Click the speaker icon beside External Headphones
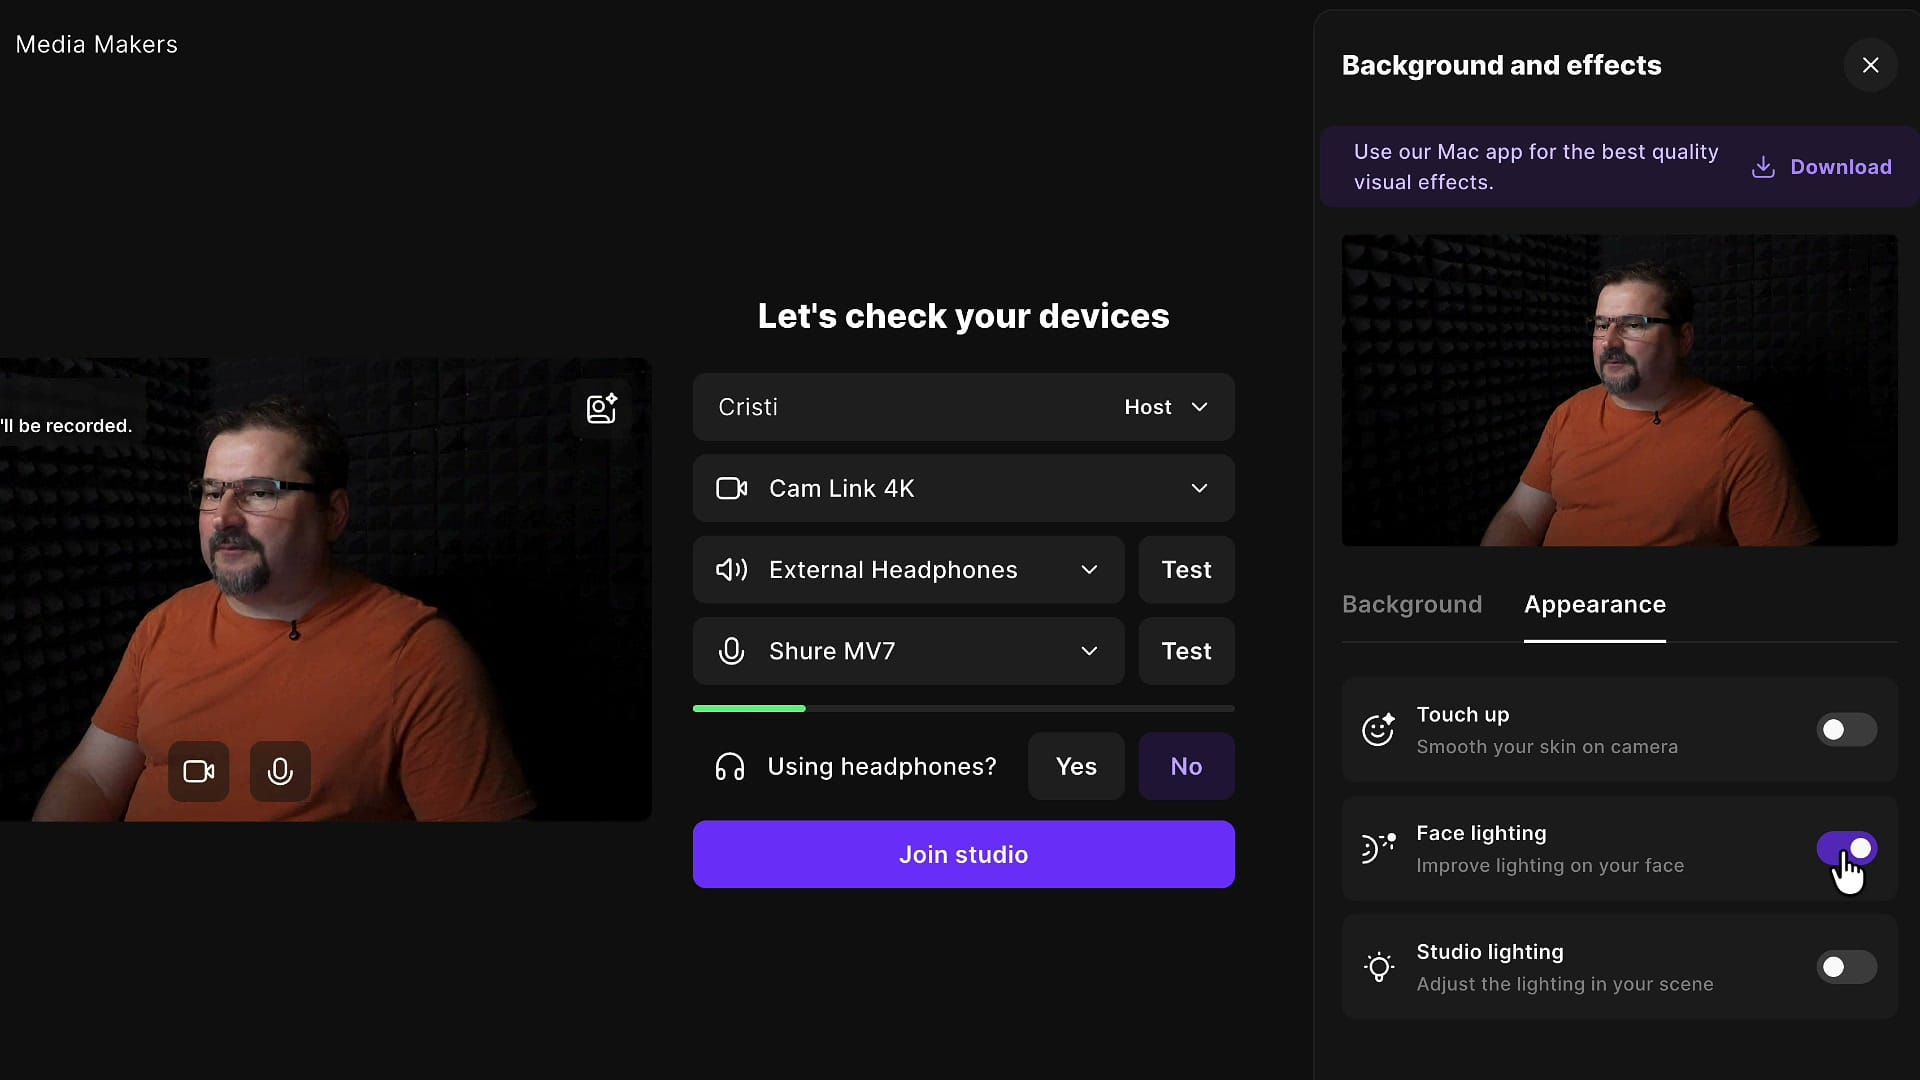 click(x=731, y=570)
